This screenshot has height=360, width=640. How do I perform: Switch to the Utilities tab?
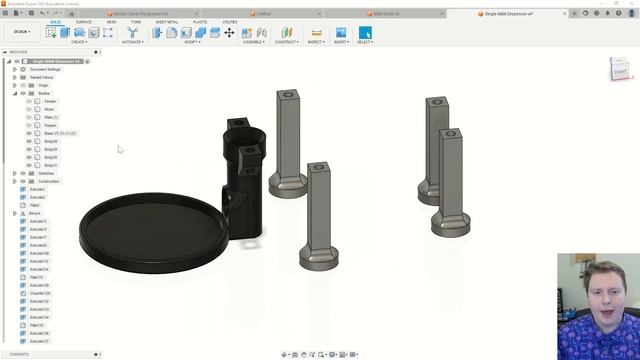point(230,22)
